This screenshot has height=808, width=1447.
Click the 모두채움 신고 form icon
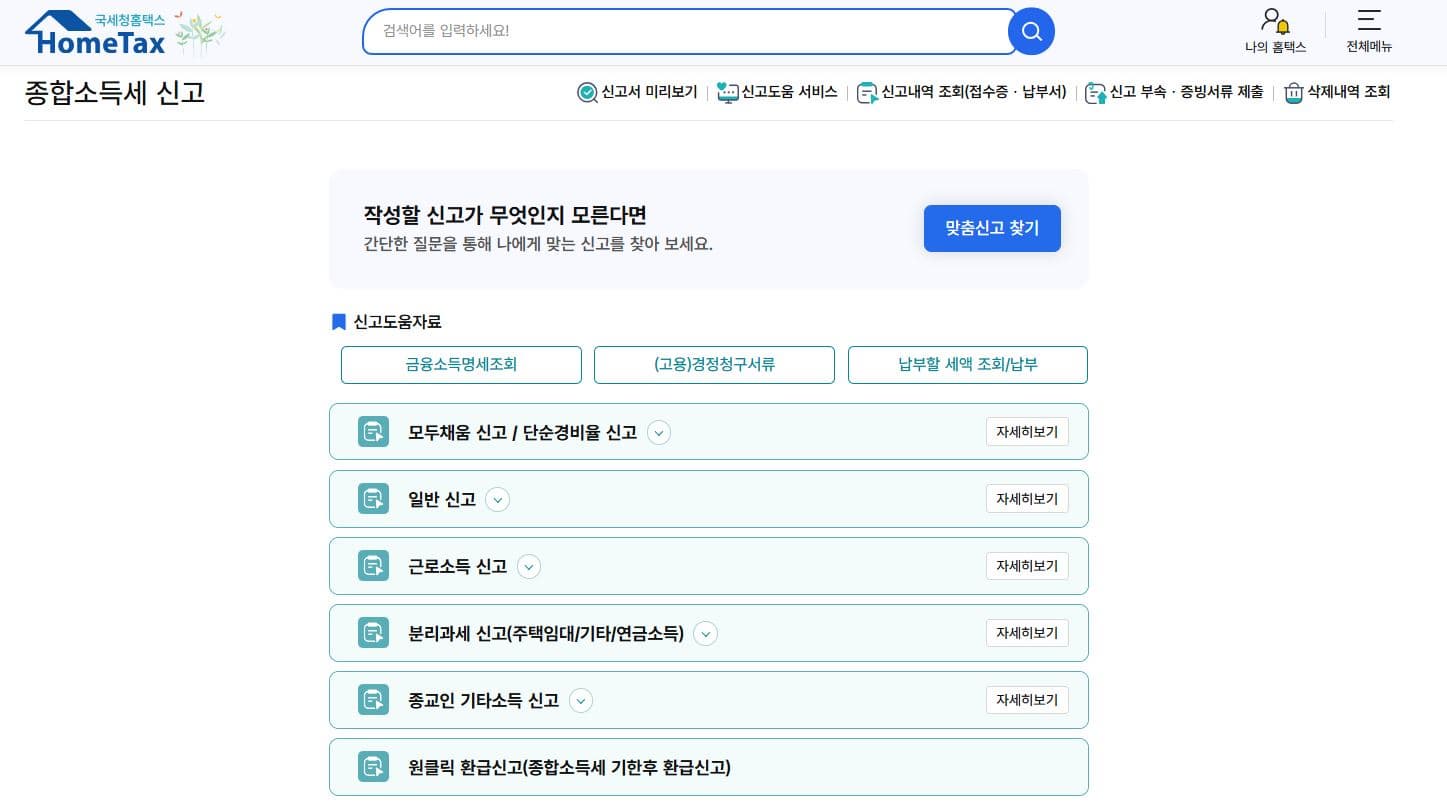coord(373,432)
